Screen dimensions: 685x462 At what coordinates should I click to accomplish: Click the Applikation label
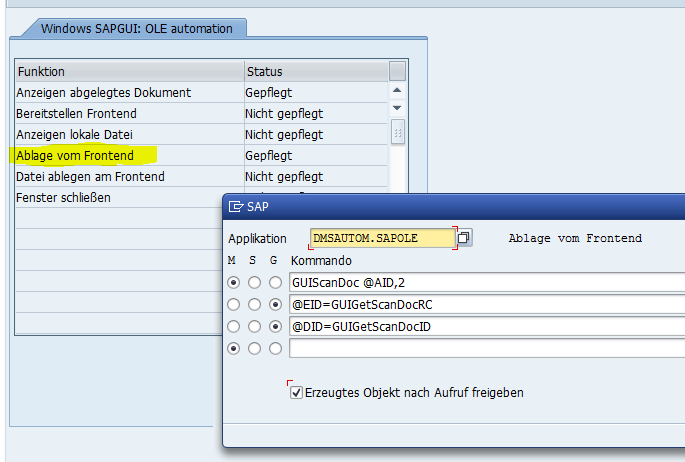(257, 238)
